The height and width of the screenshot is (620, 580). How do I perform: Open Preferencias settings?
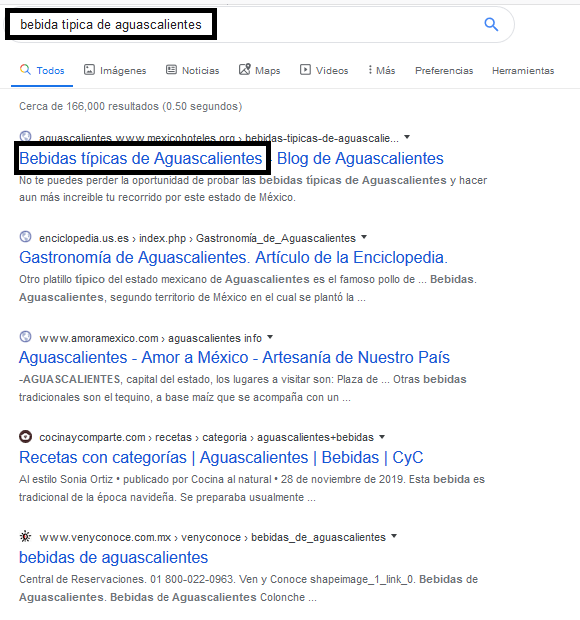coord(444,70)
